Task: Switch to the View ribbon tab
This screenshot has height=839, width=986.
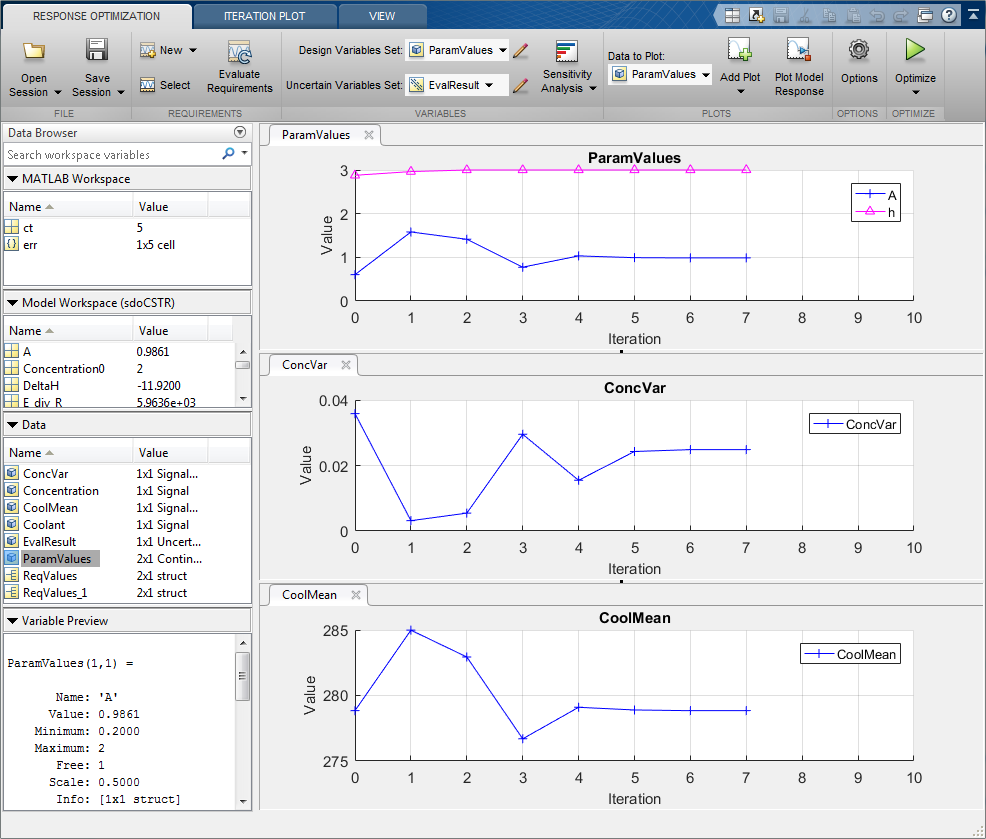Action: coord(381,16)
